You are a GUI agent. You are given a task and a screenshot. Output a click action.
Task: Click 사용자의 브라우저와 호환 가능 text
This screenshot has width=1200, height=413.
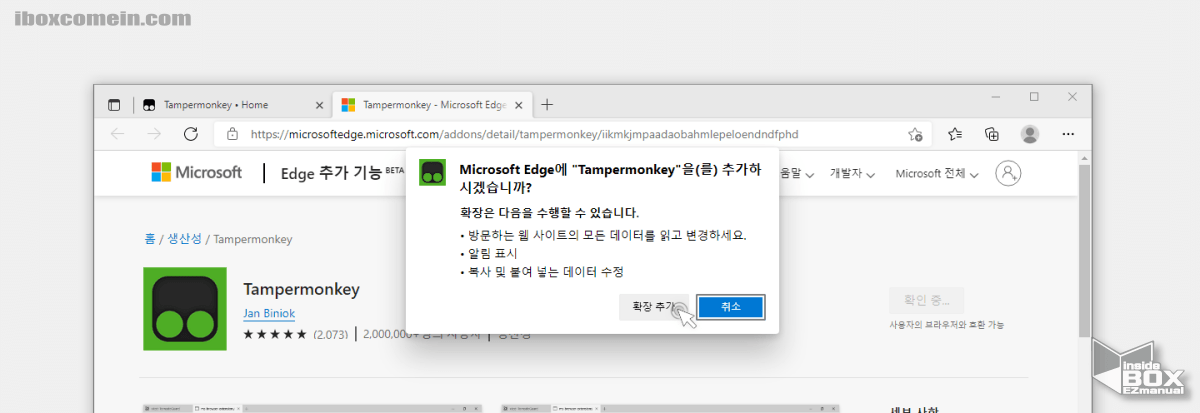(946, 325)
